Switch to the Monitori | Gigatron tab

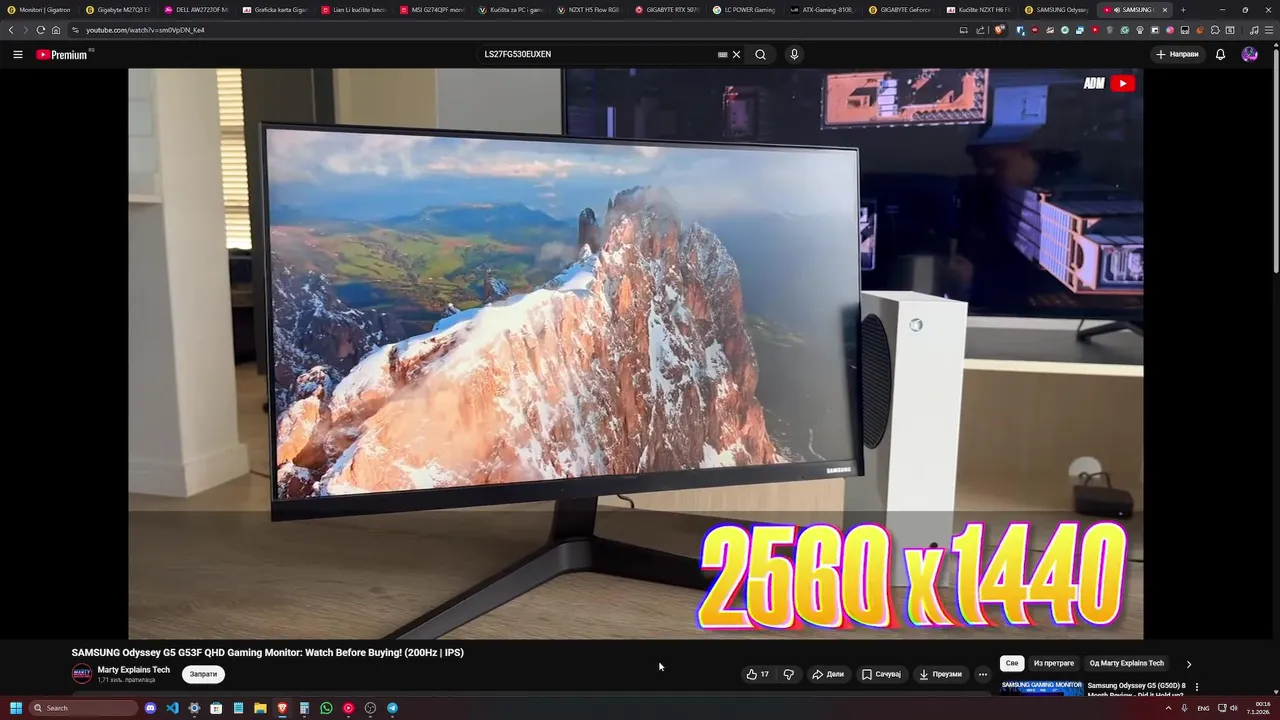click(x=39, y=9)
